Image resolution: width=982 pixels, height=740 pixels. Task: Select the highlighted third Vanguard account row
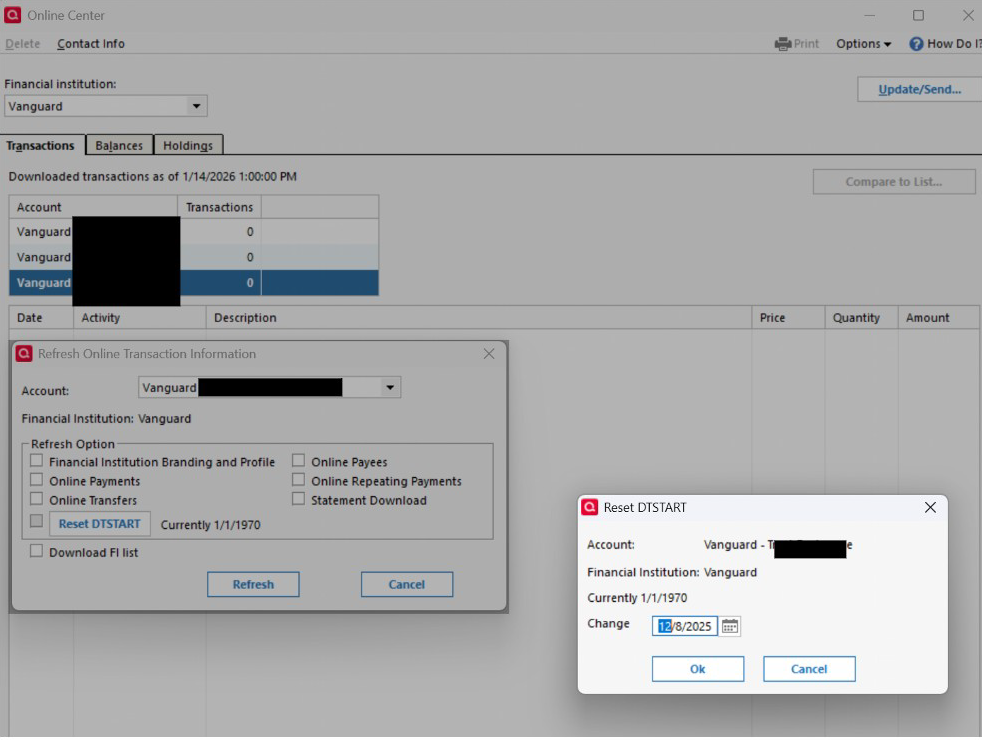194,283
